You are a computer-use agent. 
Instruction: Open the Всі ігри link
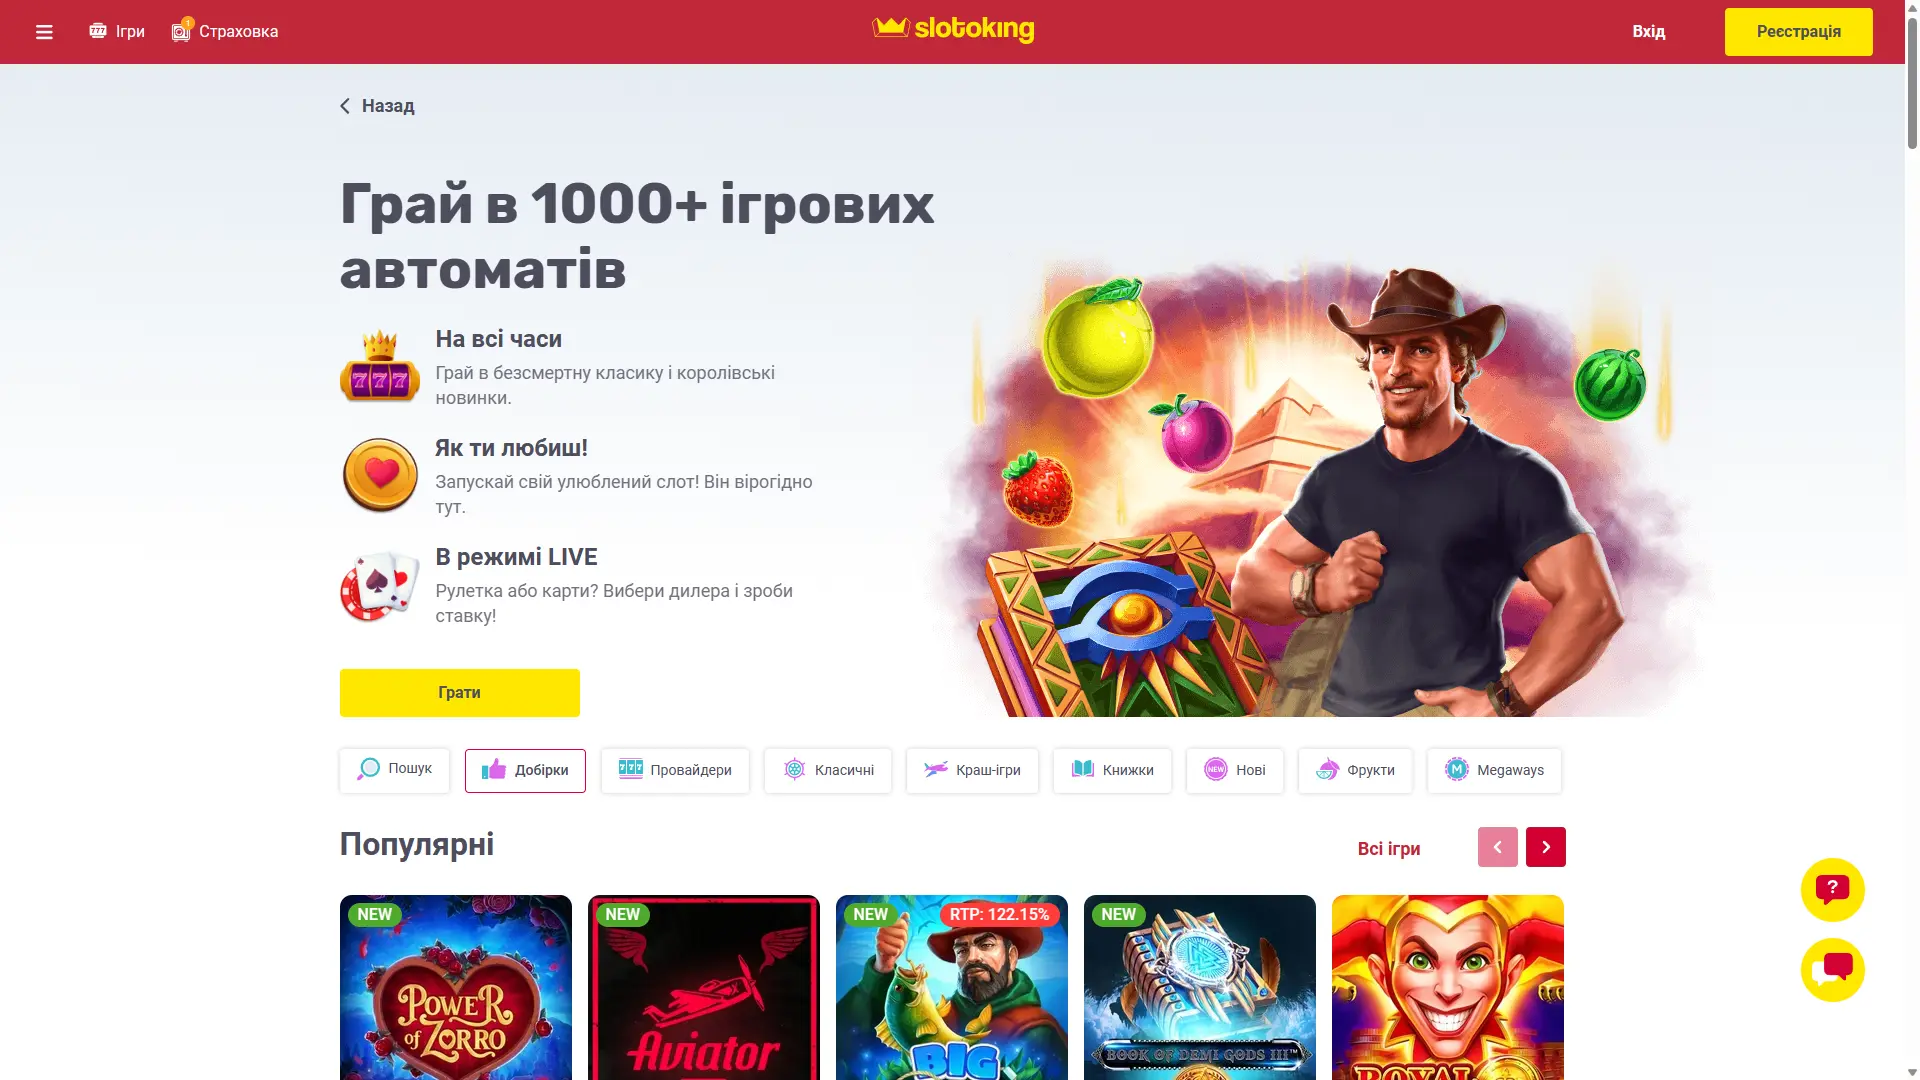pyautogui.click(x=1388, y=848)
